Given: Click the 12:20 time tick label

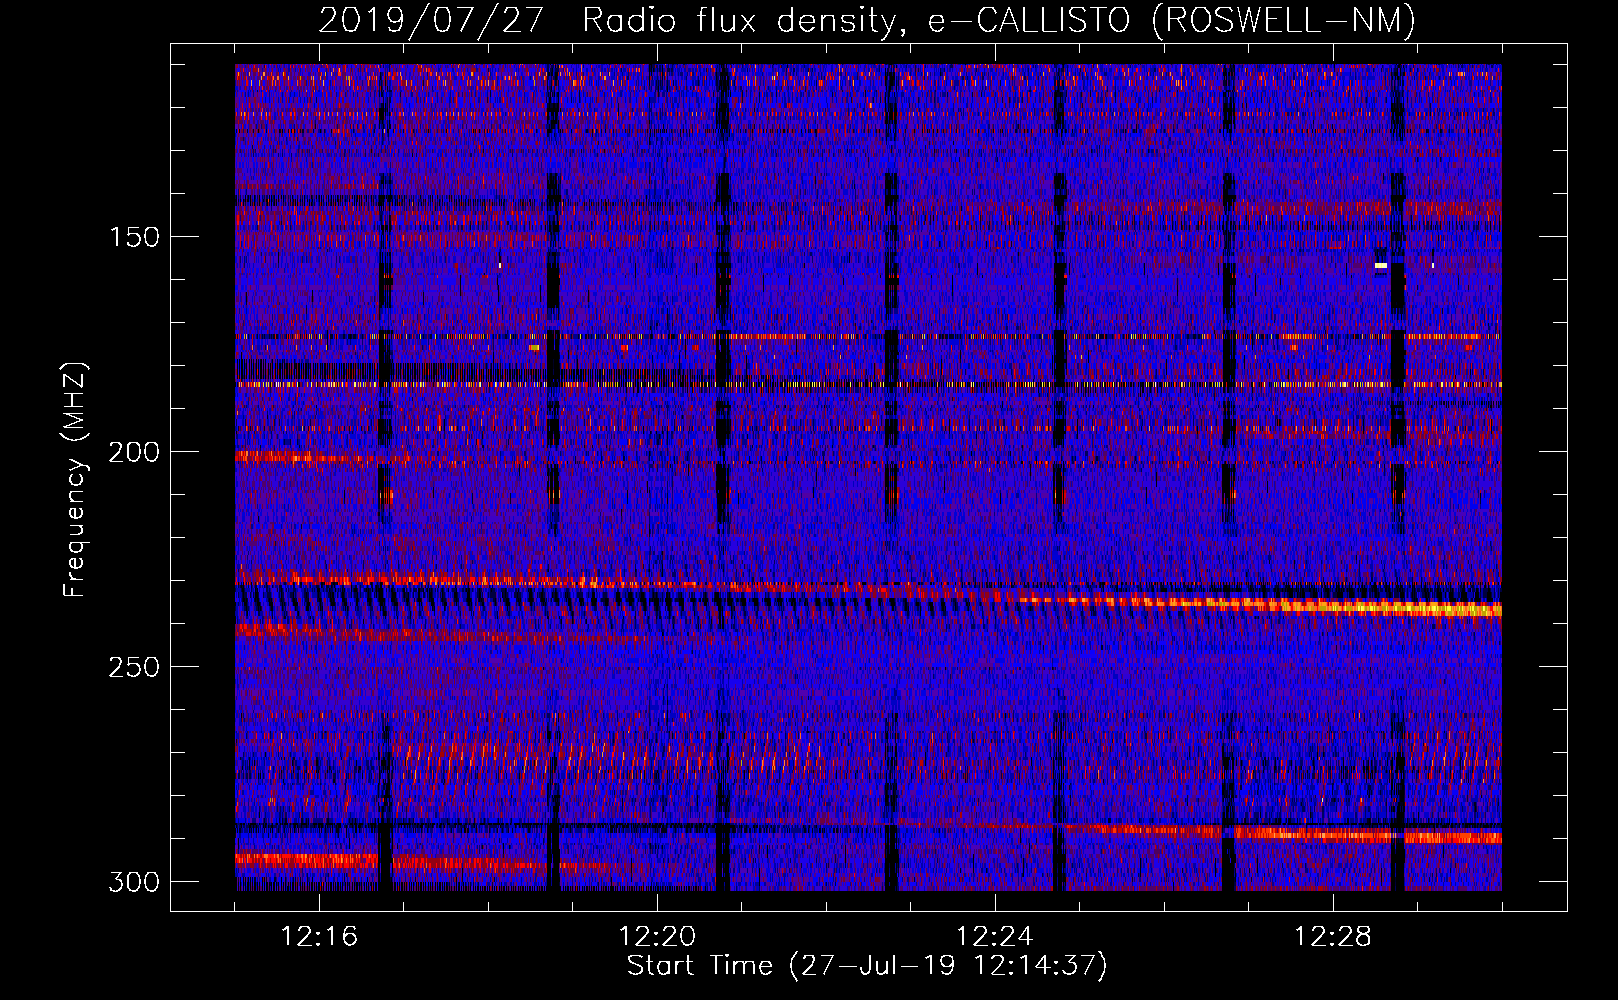Looking at the screenshot, I should (x=657, y=937).
